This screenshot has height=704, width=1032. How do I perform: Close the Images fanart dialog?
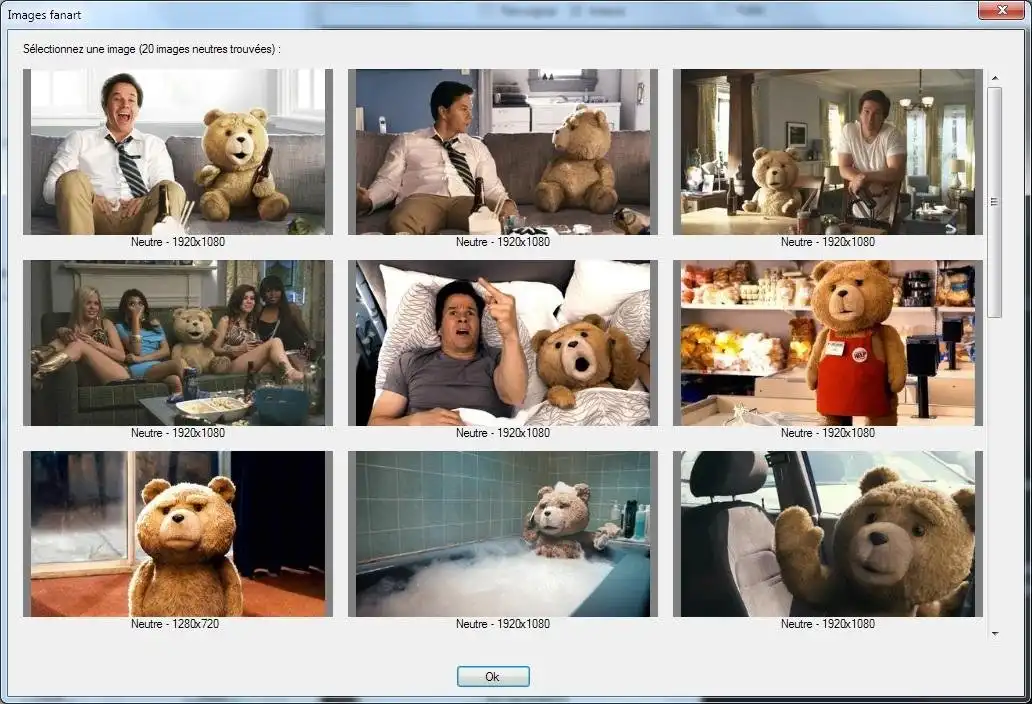1001,11
